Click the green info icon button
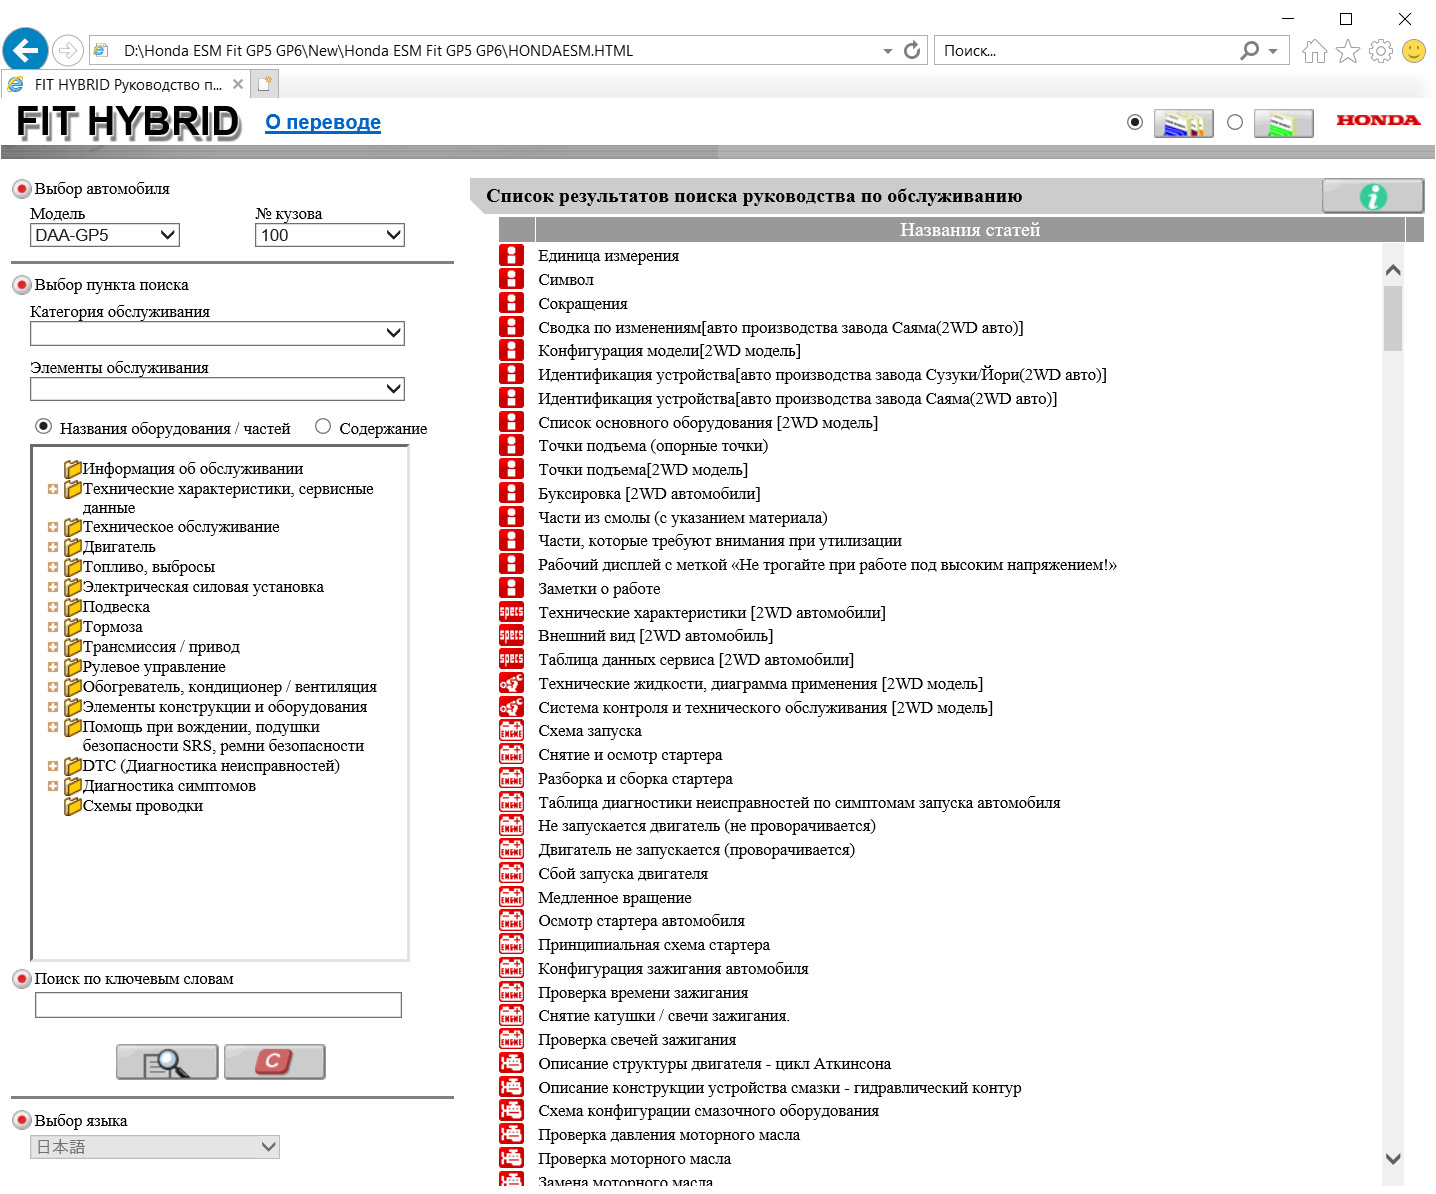Screen dimensions: 1436x1194 tap(1373, 196)
